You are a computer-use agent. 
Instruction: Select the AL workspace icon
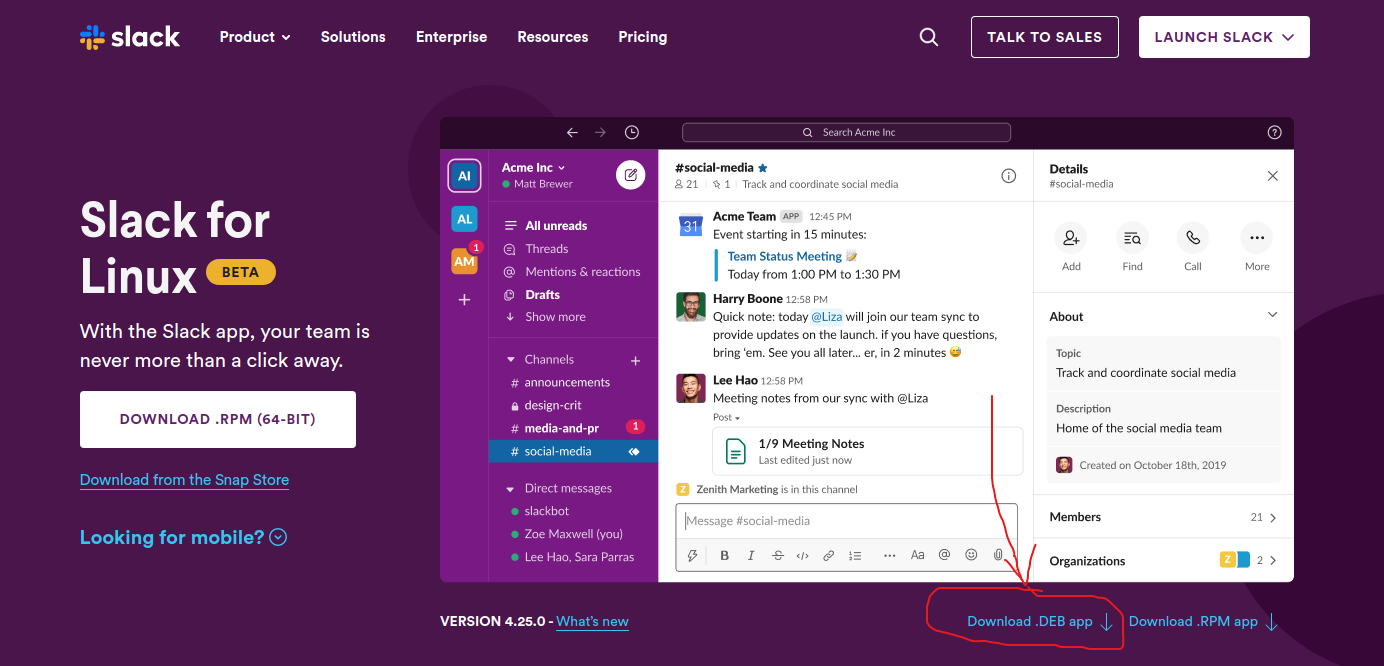click(x=464, y=219)
